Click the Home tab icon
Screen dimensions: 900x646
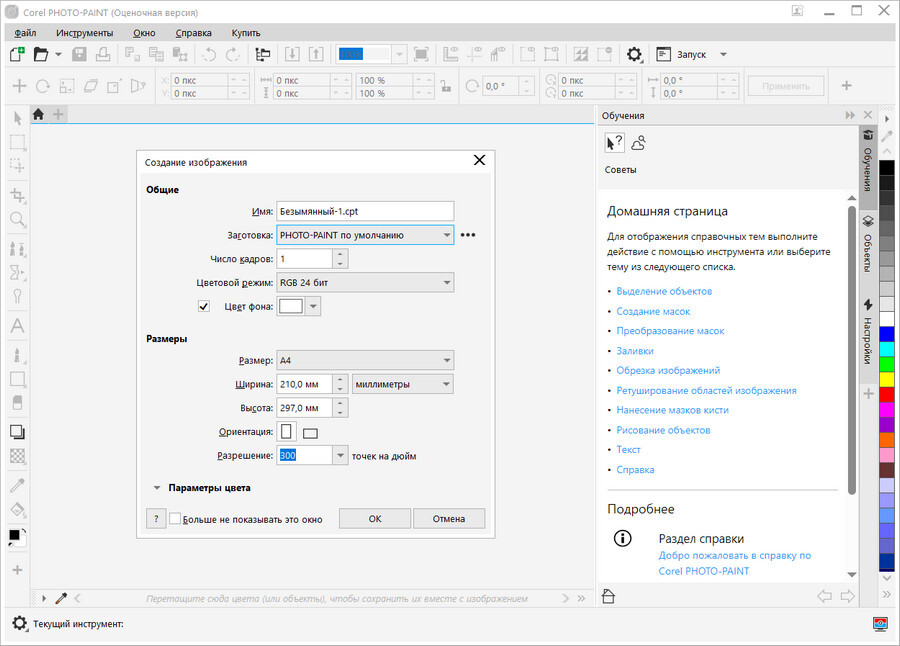38,114
